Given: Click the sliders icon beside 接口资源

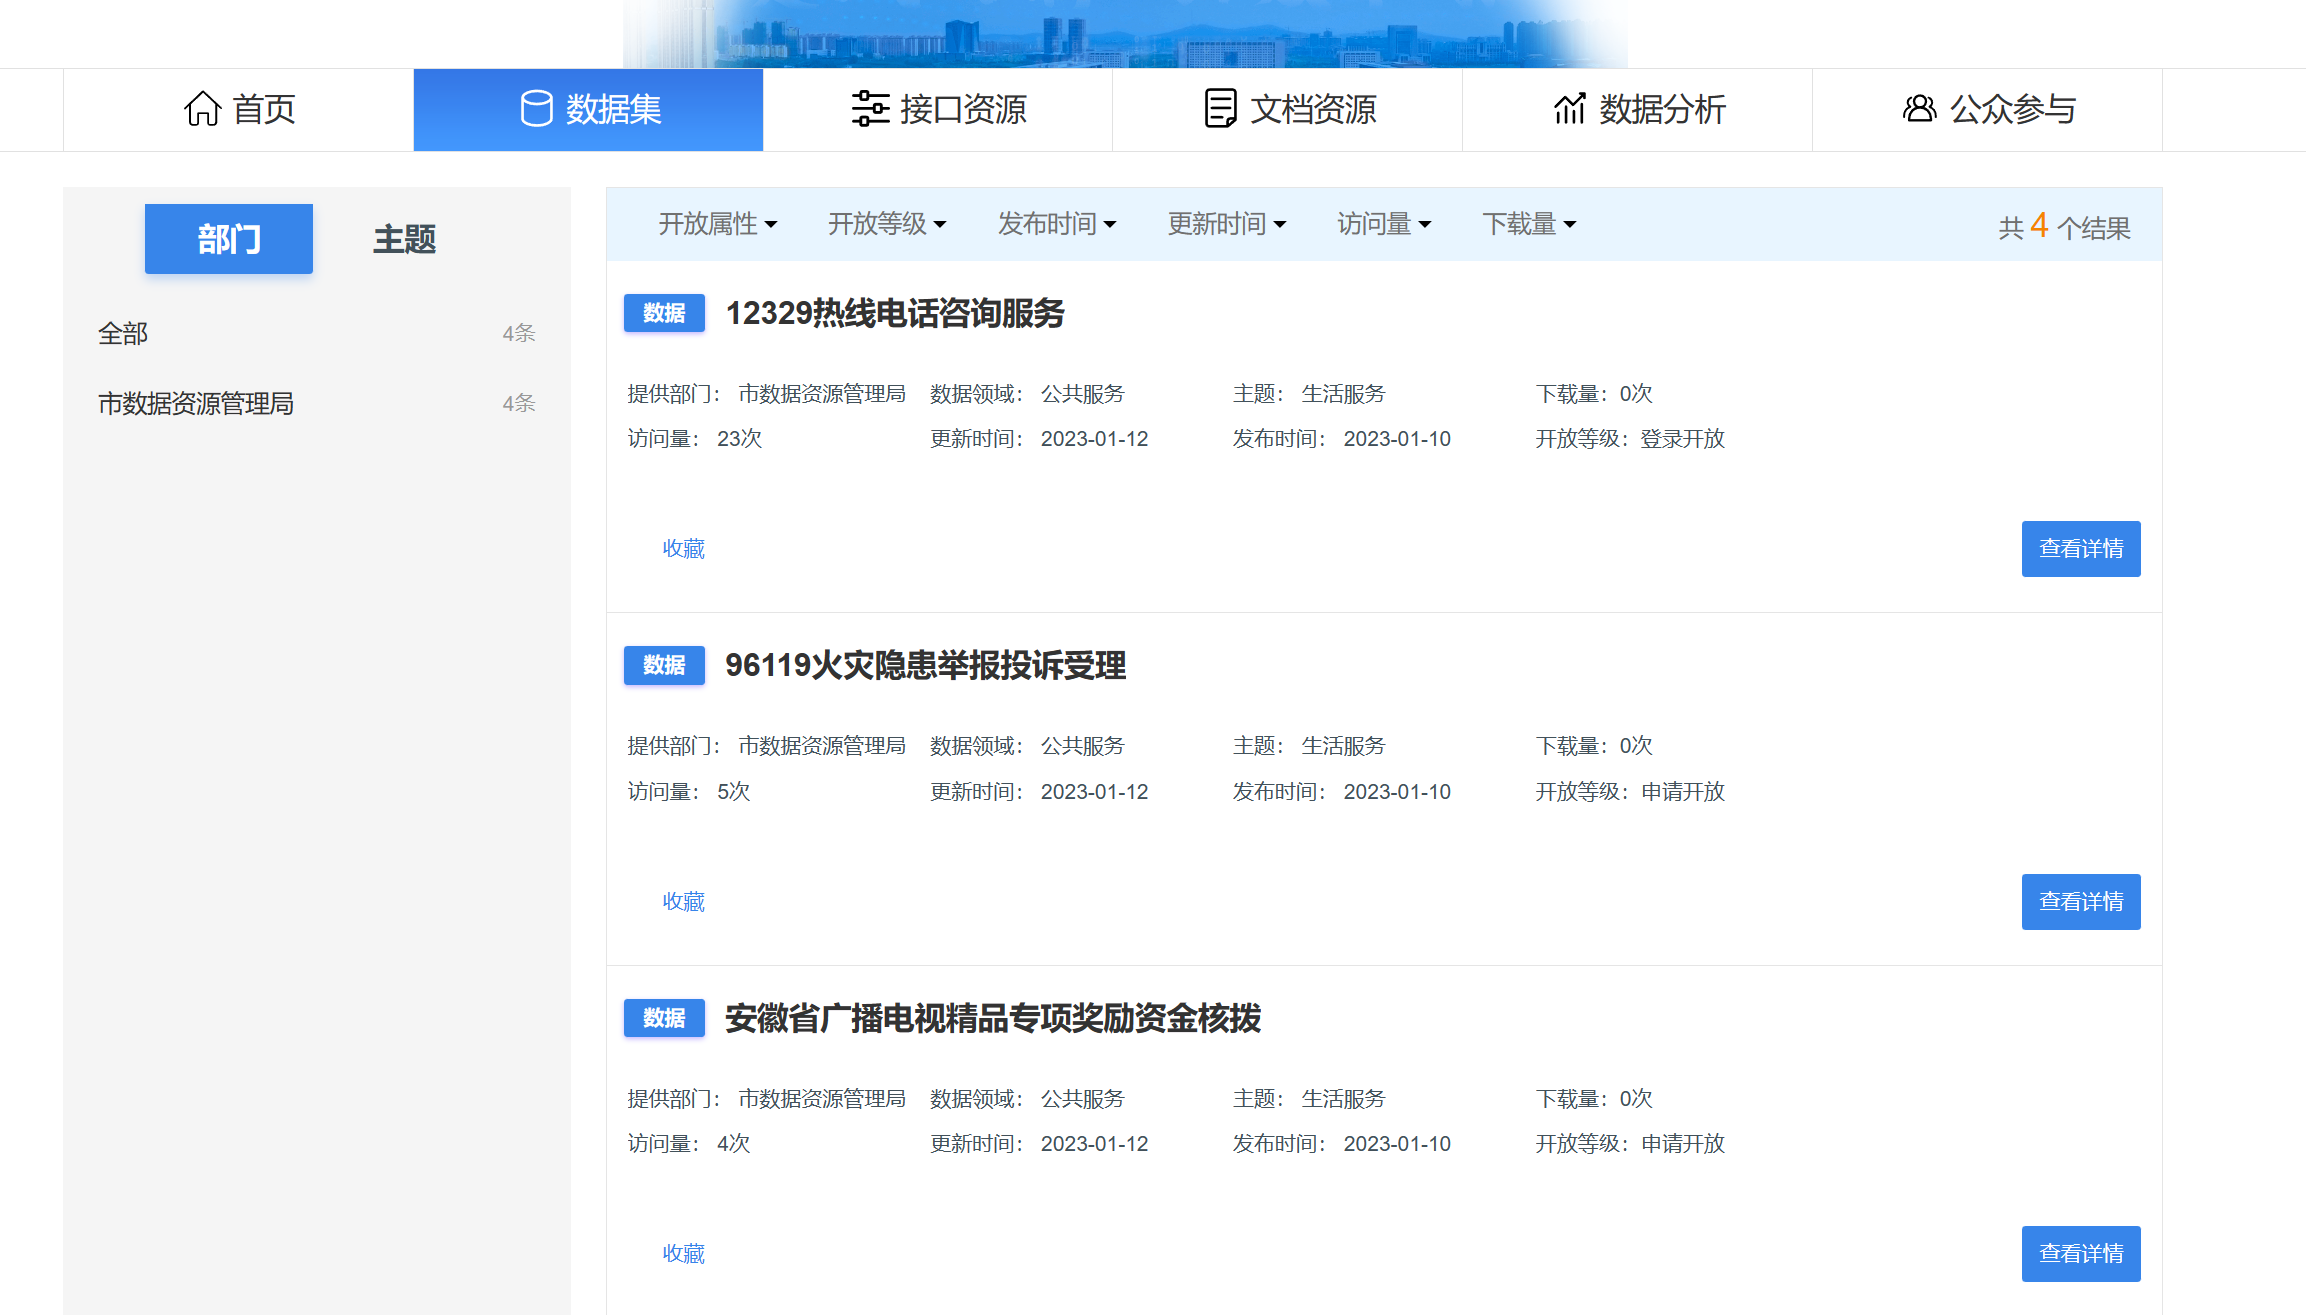Looking at the screenshot, I should coord(870,109).
